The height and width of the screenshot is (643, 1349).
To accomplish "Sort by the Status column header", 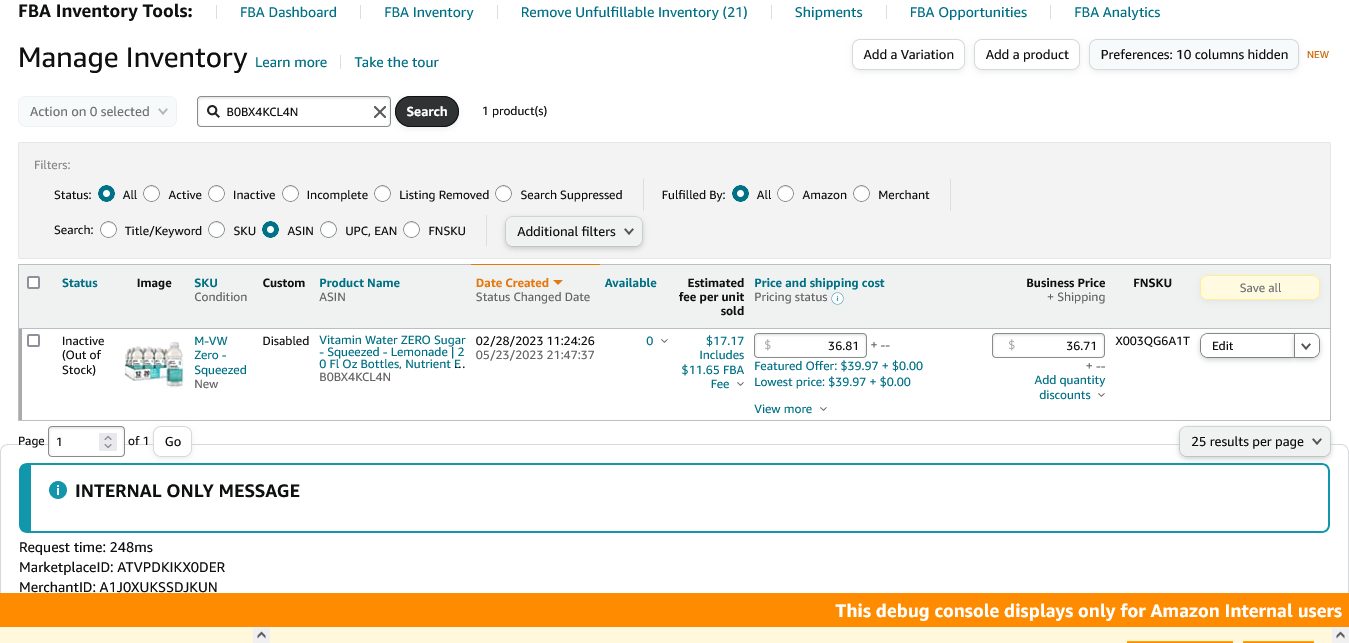I will click(x=80, y=283).
